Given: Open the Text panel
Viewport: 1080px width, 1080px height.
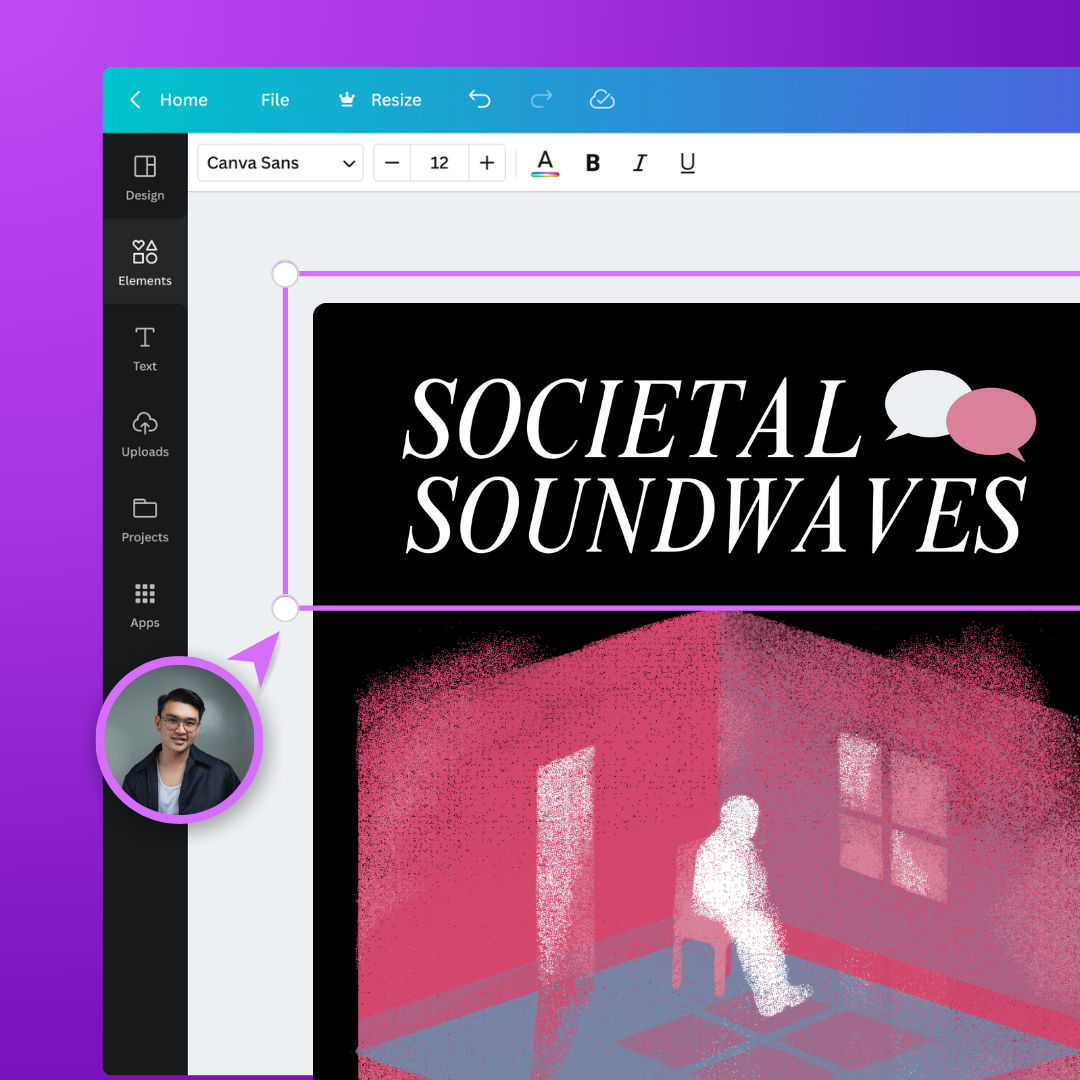Looking at the screenshot, I should (145, 349).
